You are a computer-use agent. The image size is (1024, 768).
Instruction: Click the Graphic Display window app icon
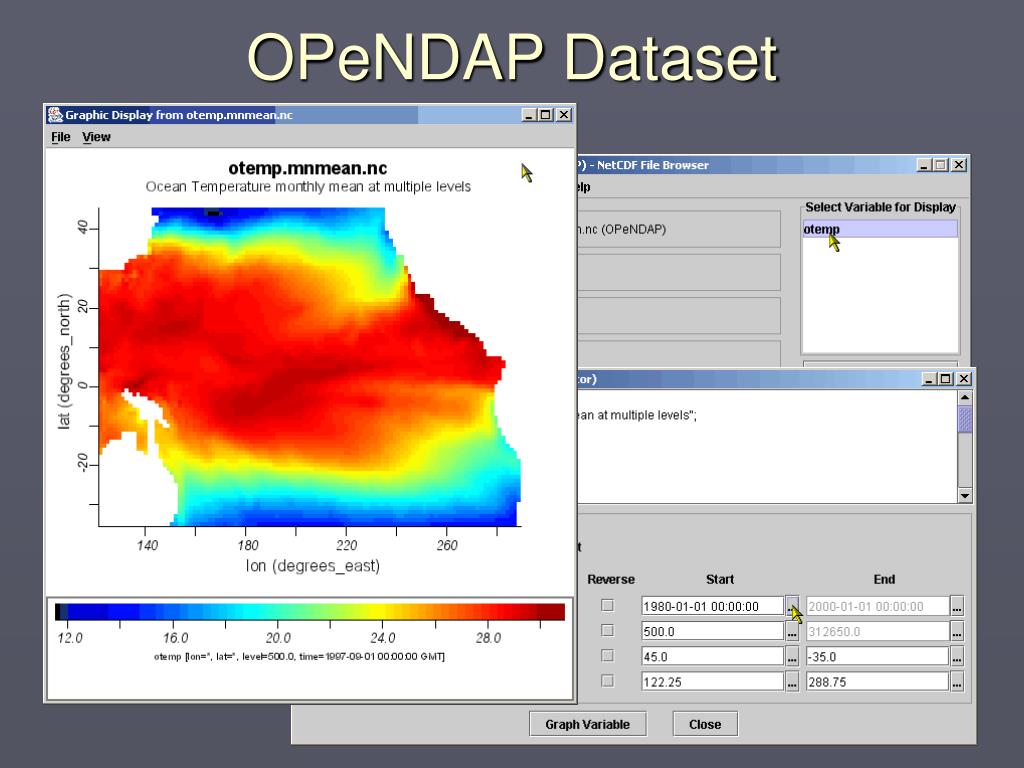pyautogui.click(x=56, y=115)
